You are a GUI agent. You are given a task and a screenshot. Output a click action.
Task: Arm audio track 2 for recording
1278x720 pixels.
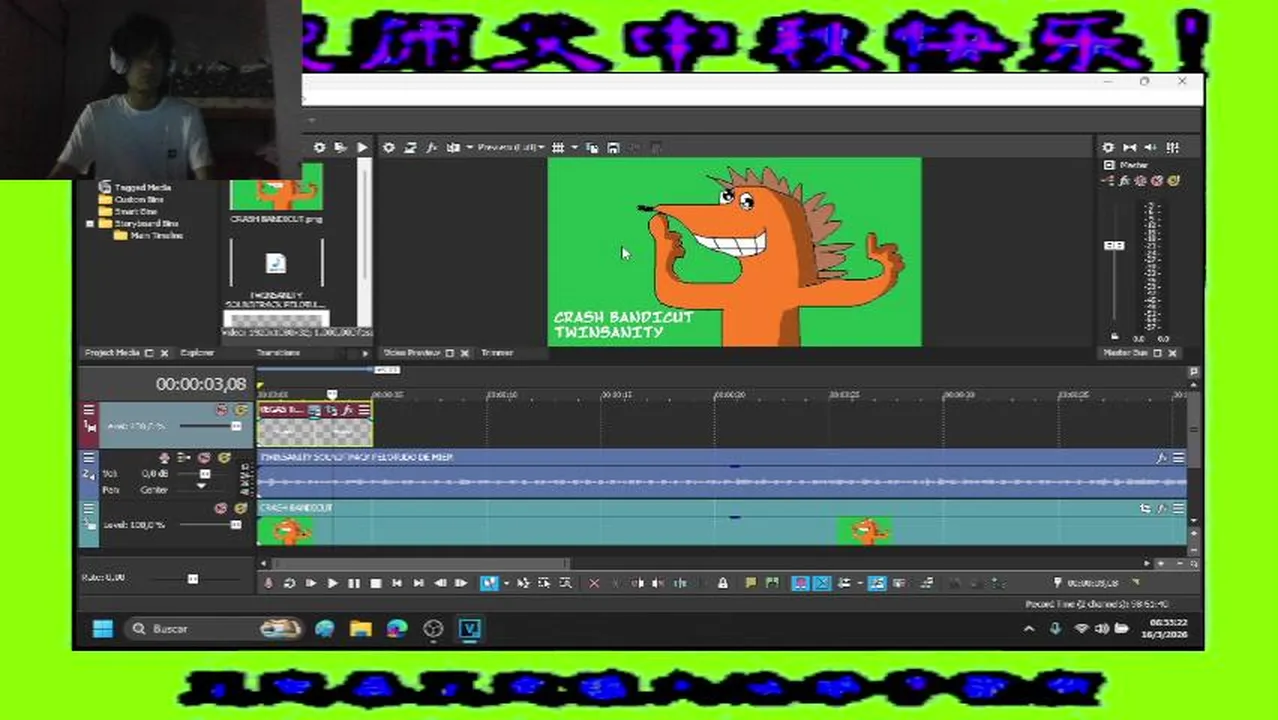(165, 458)
